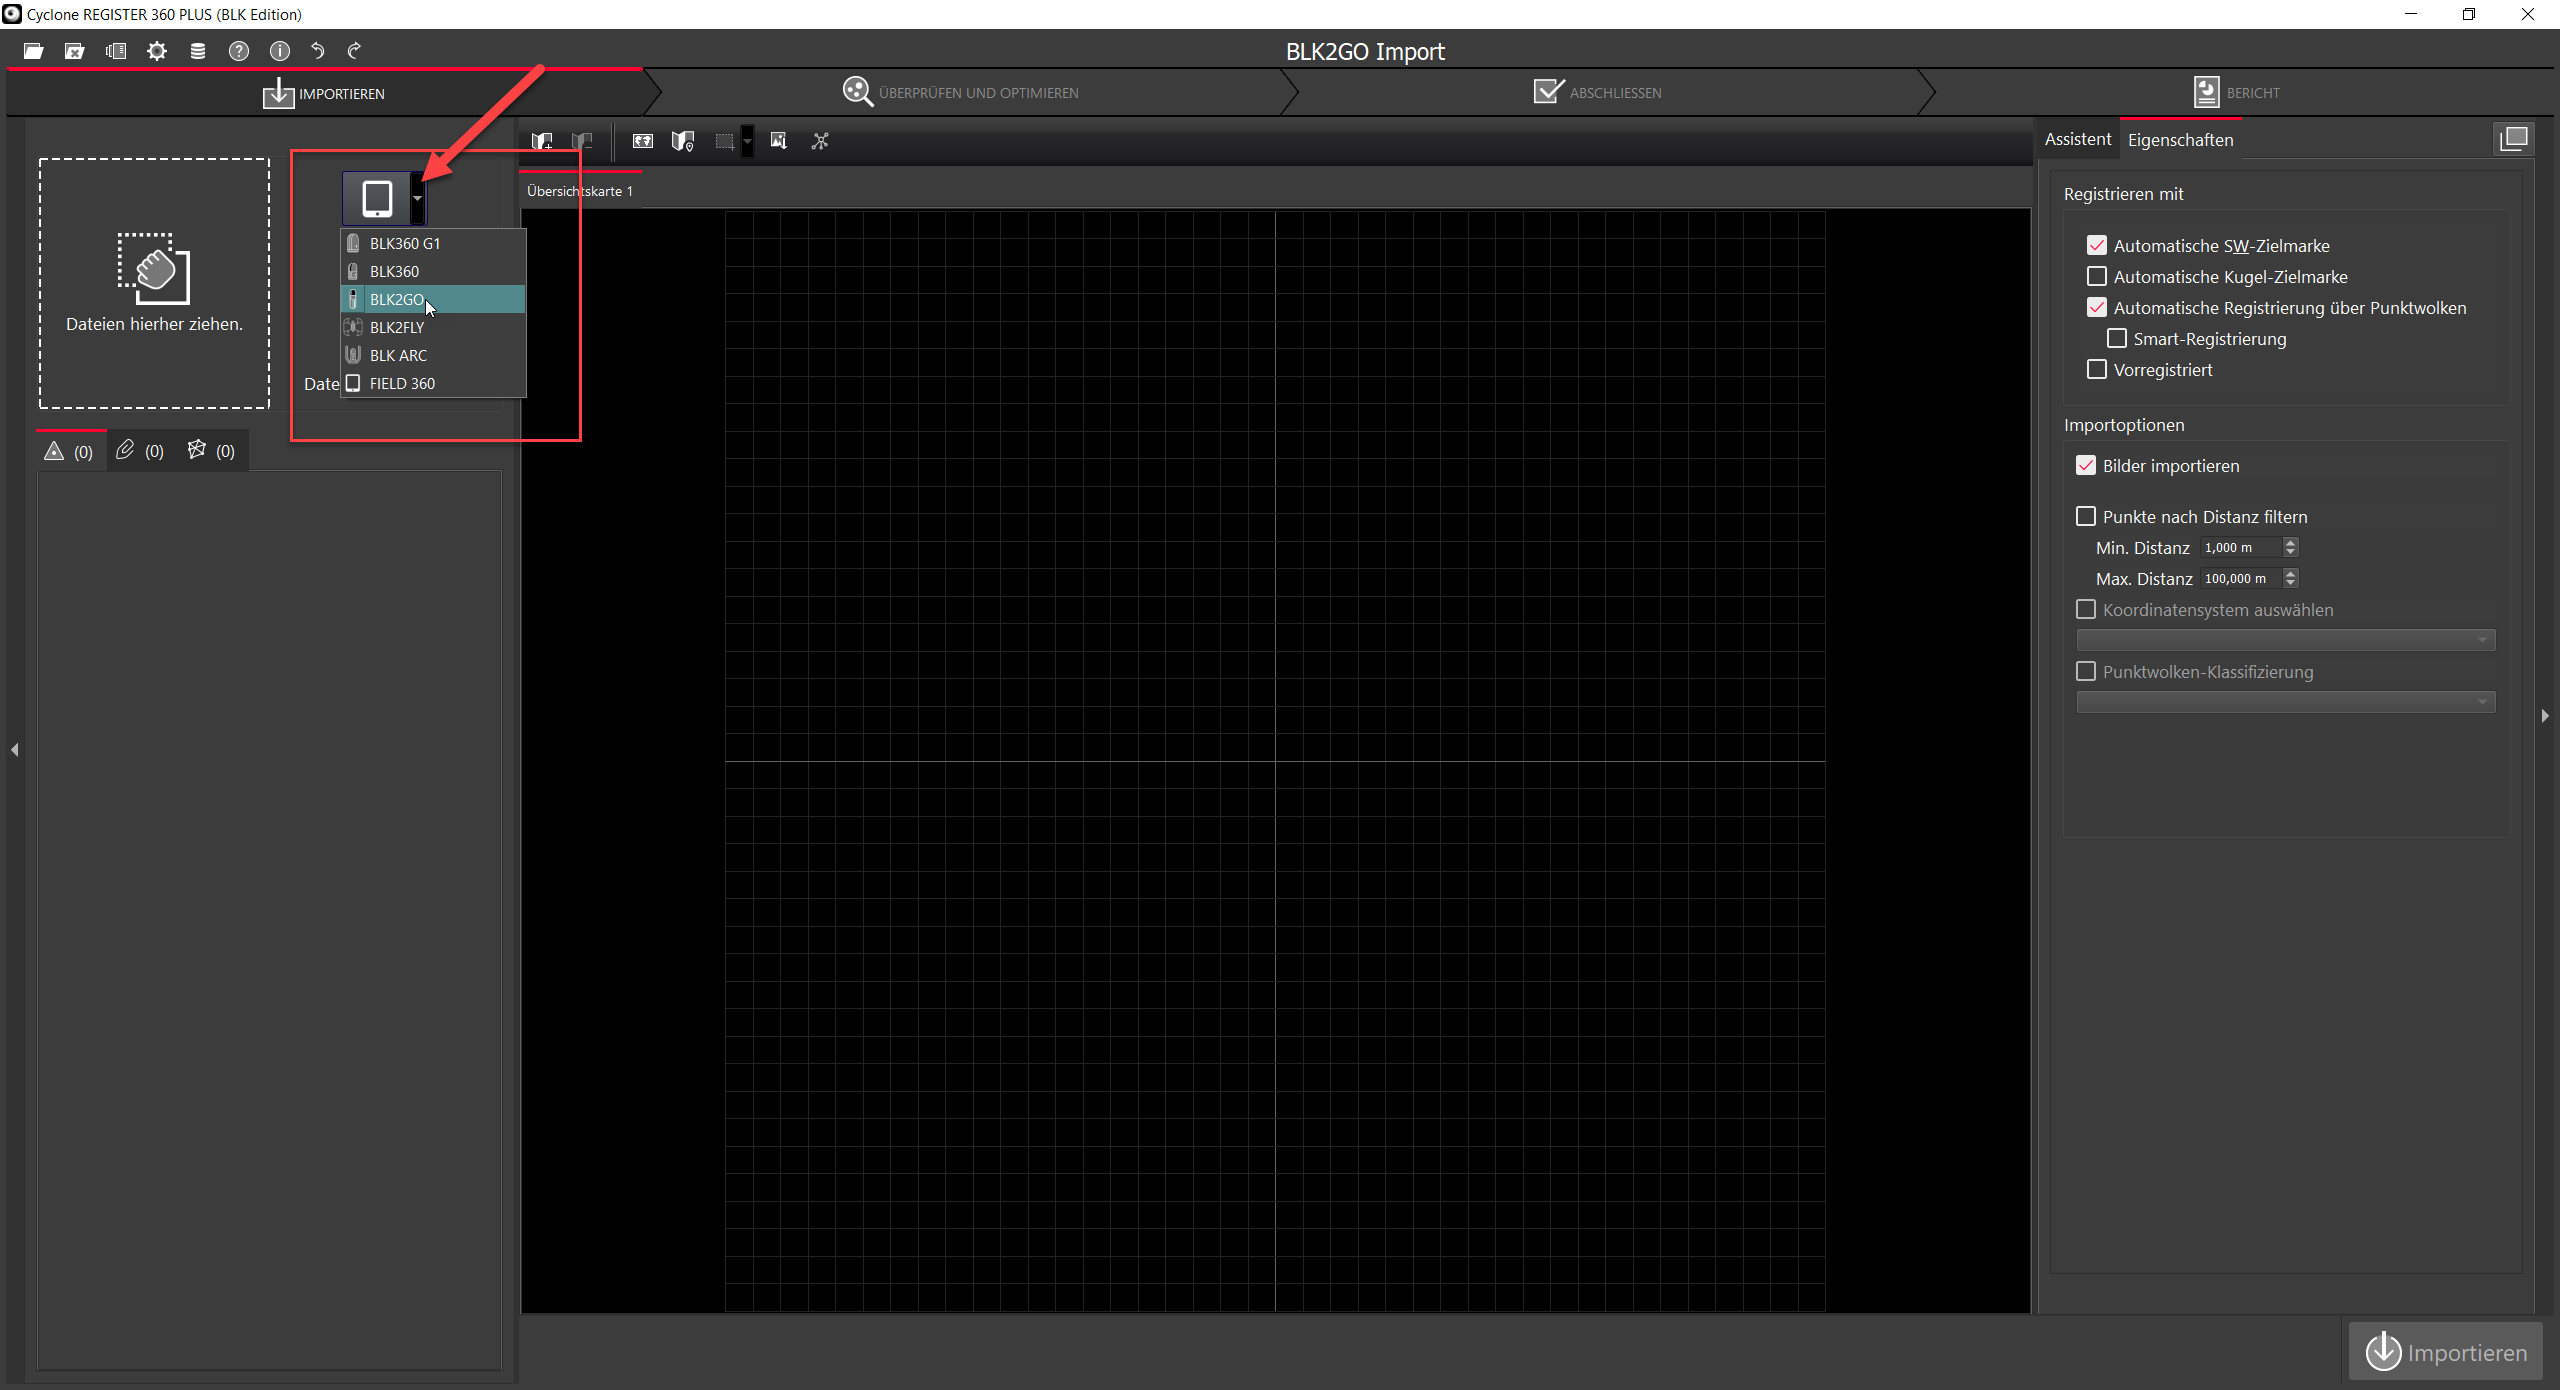This screenshot has width=2560, height=1390.
Task: Select BLK360 G1 from device list
Action: [x=434, y=243]
